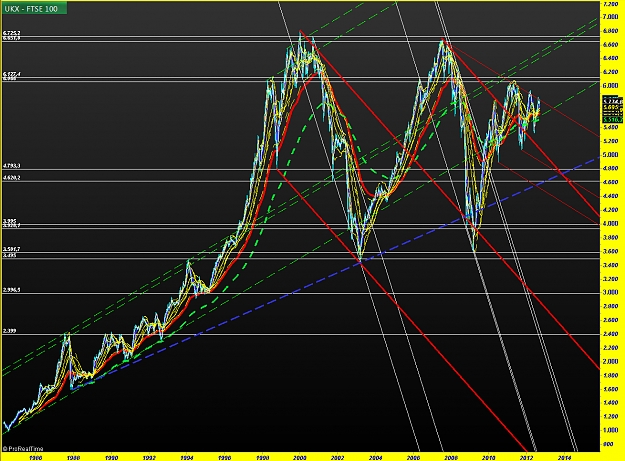Select the 2014 year label on time axis
625x461 pixels.
tap(564, 458)
